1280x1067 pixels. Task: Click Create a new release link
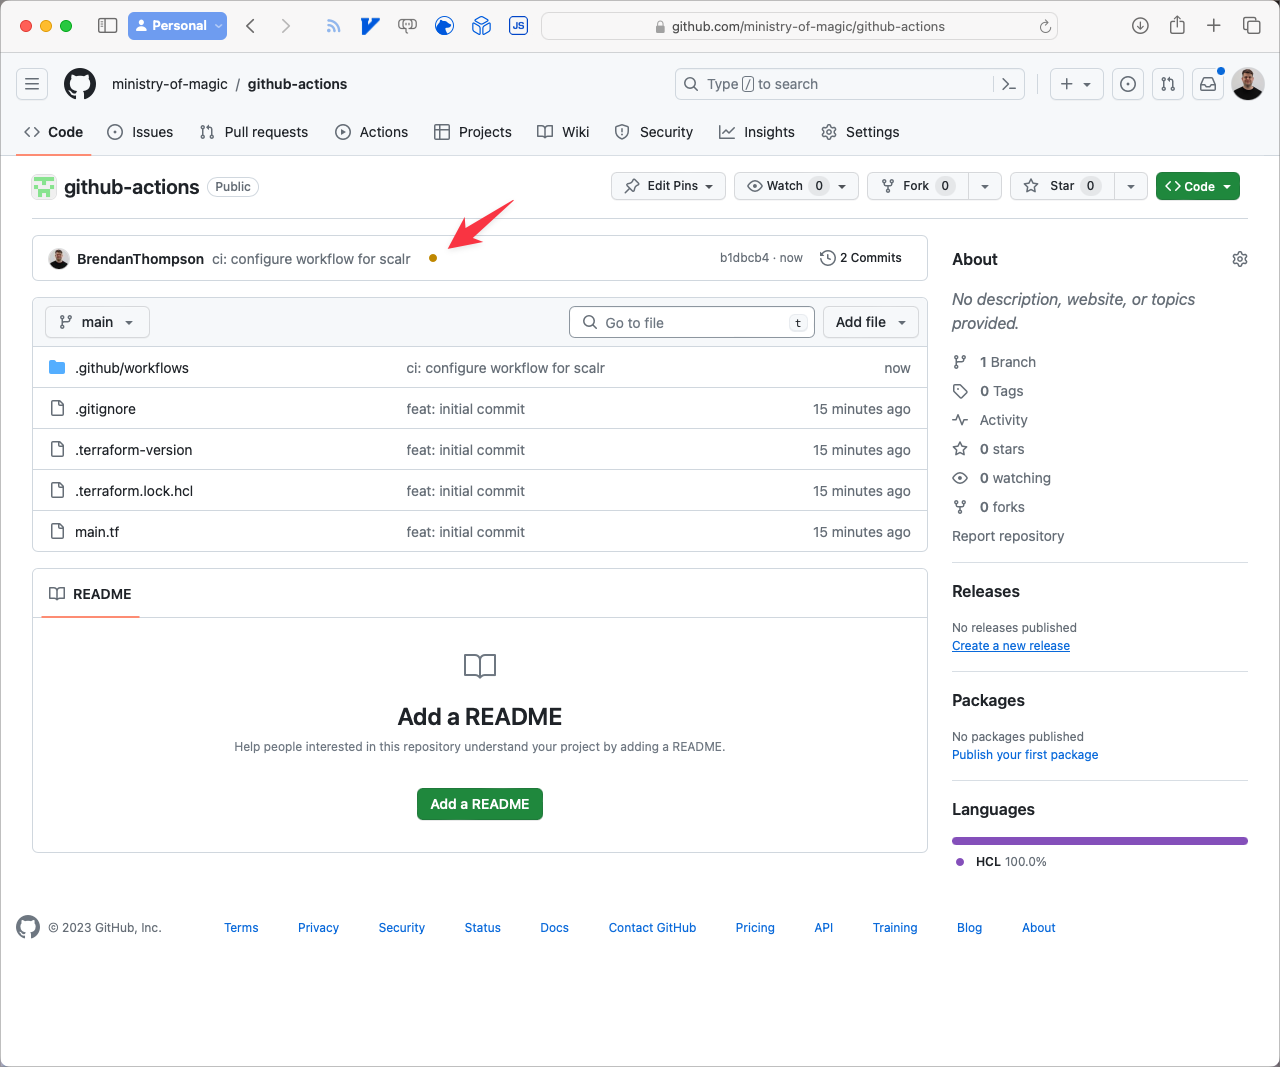pos(1011,646)
